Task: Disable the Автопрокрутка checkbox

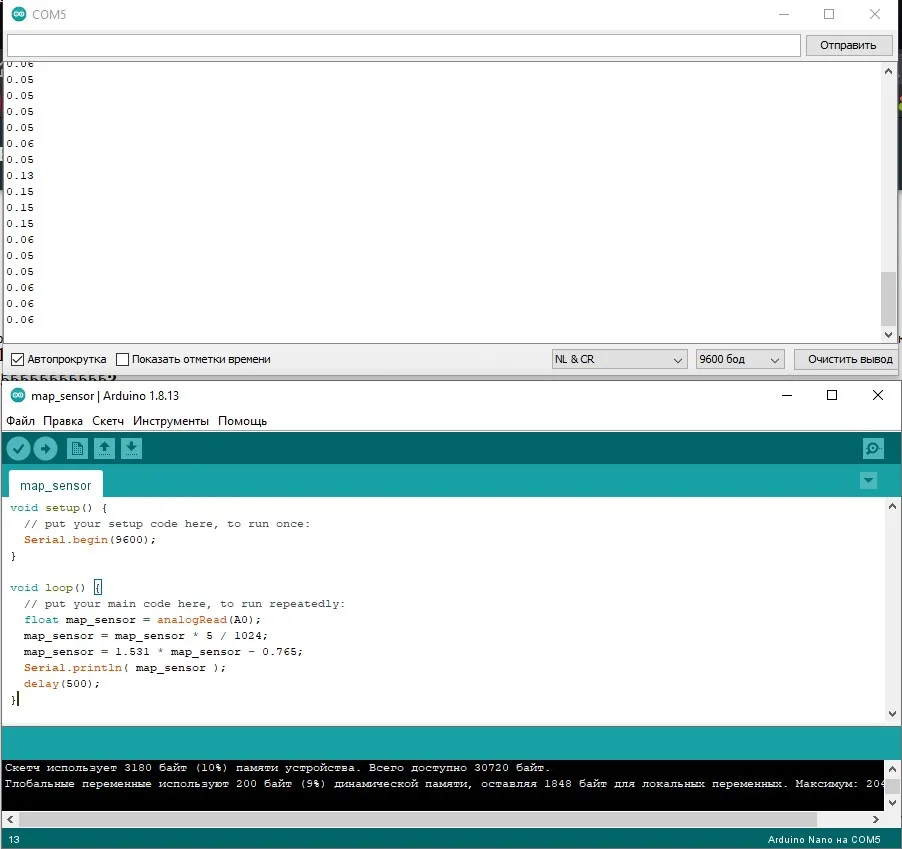Action: [x=17, y=359]
